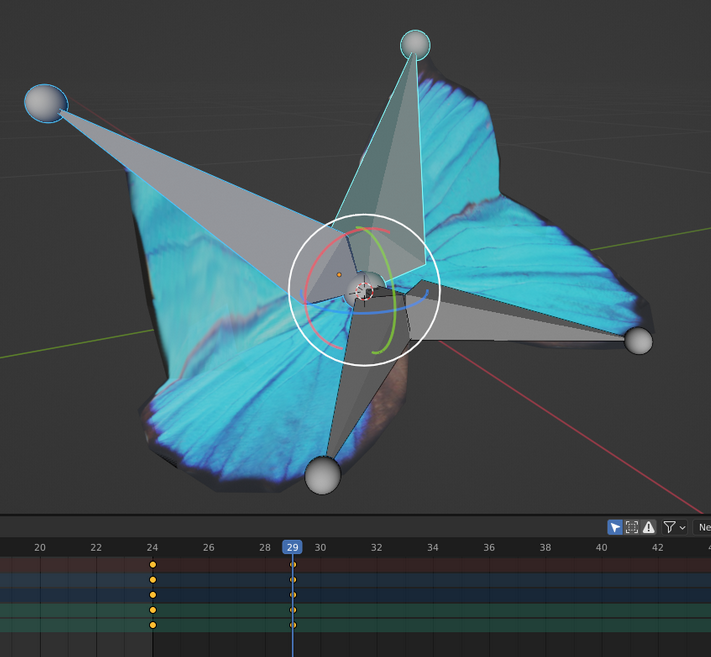Select the frame 29 keyframe in the last green channel
The height and width of the screenshot is (657, 711).
pyautogui.click(x=293, y=625)
